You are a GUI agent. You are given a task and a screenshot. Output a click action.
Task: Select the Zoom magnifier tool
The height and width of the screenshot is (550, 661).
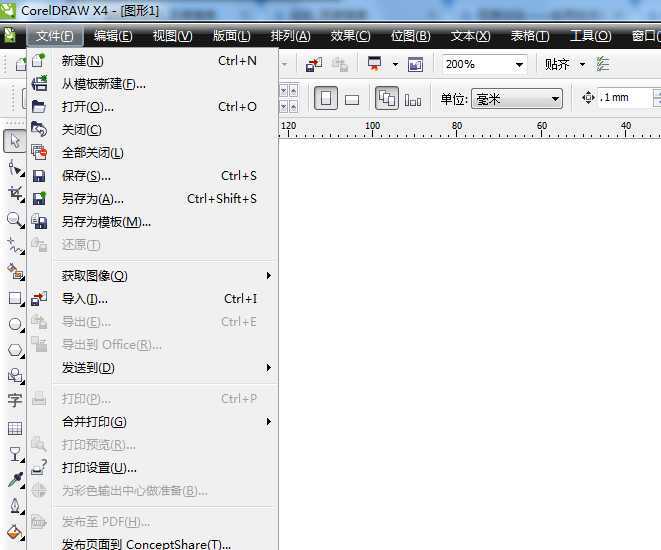point(15,220)
